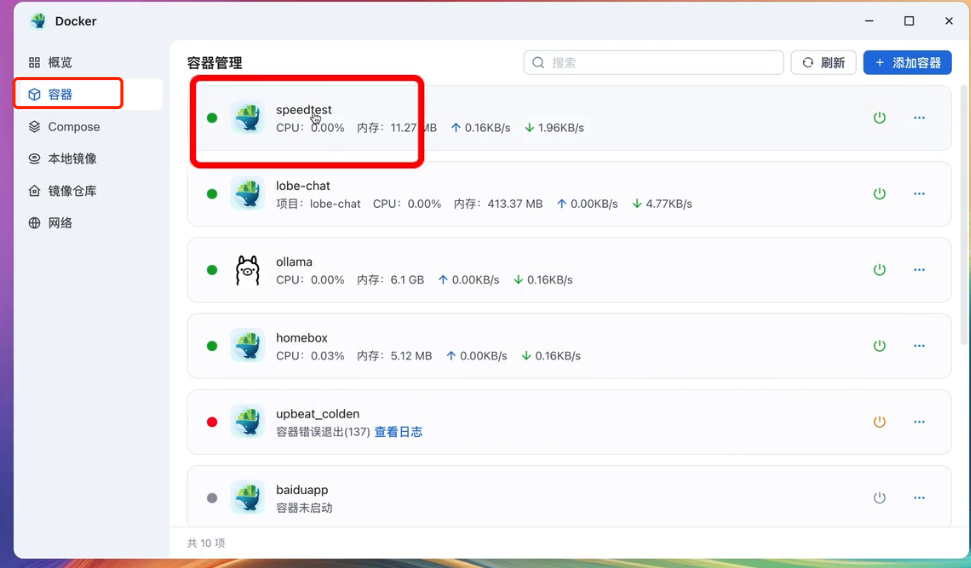971x568 pixels.
Task: Click the search field 搜索
Action: pyautogui.click(x=653, y=63)
